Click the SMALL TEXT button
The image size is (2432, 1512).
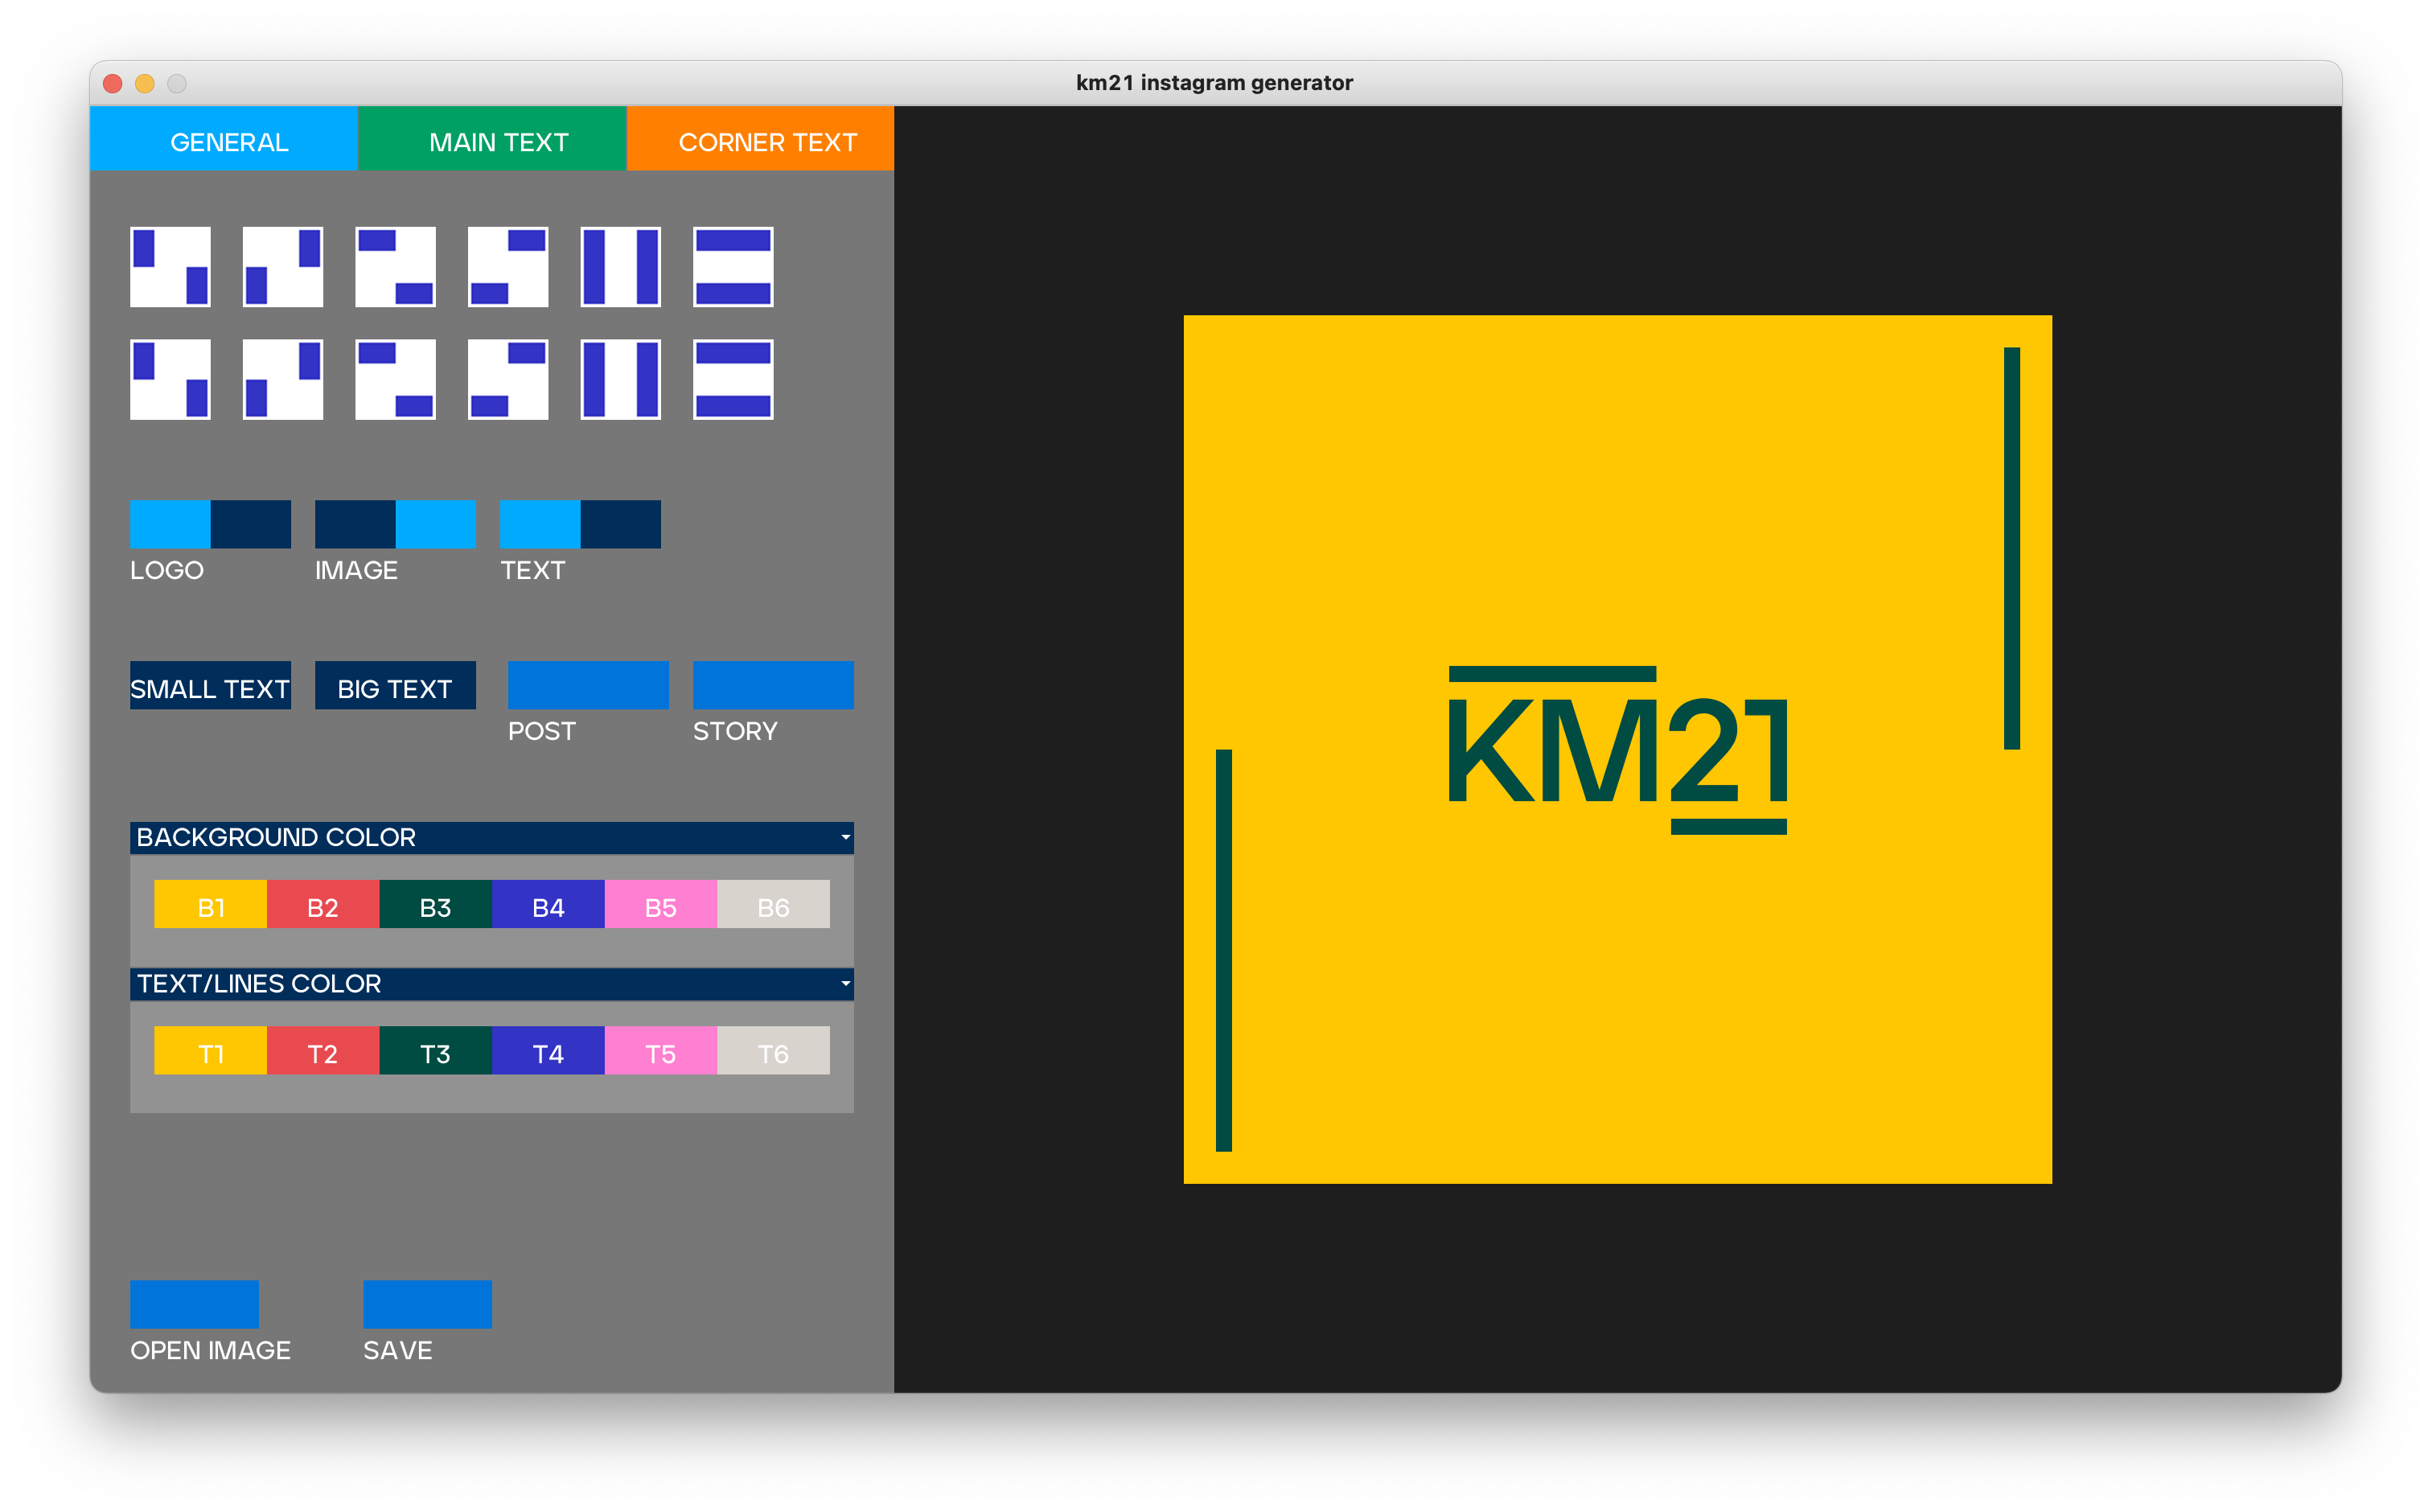tap(210, 687)
